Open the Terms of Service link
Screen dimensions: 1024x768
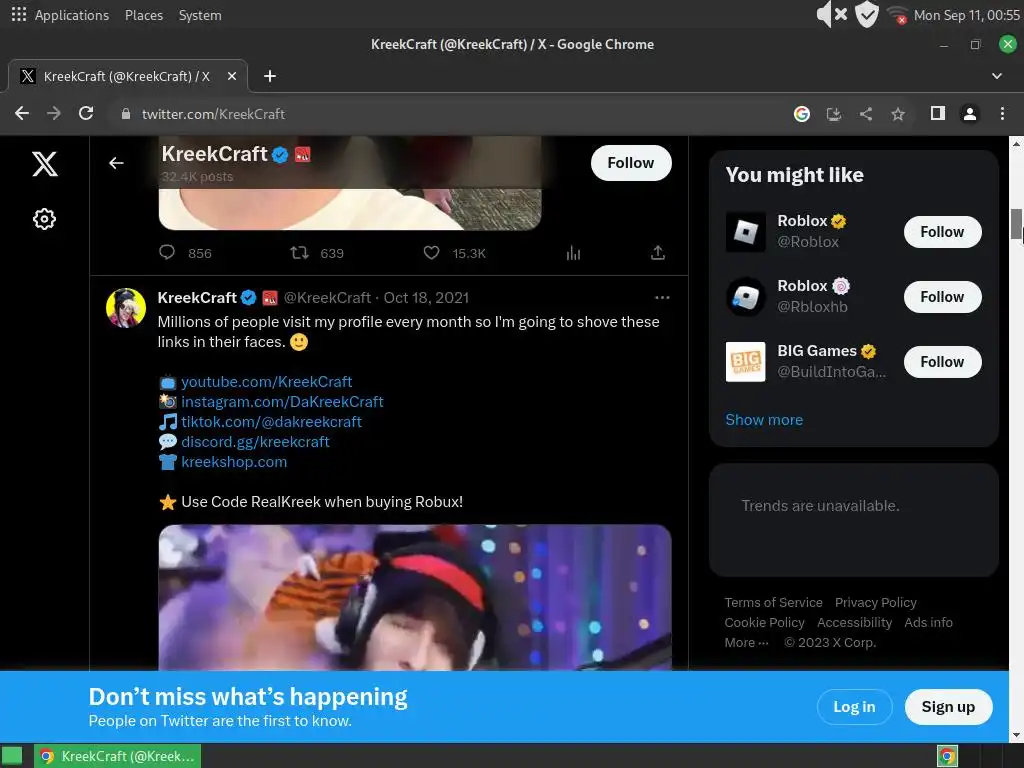[x=773, y=603]
